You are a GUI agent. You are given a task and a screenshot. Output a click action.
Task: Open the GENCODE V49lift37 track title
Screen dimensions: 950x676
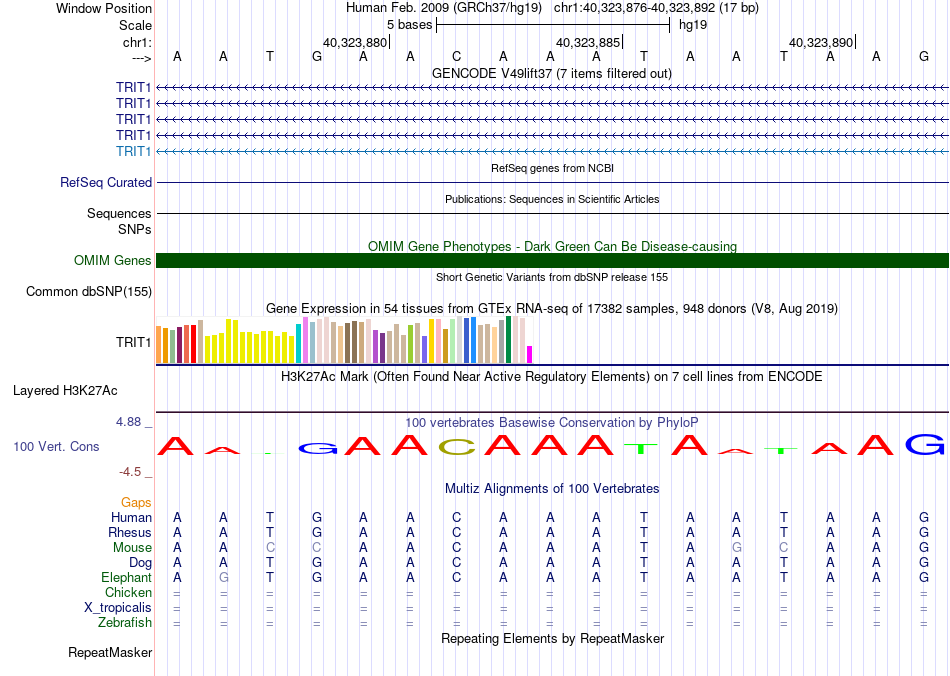552,73
